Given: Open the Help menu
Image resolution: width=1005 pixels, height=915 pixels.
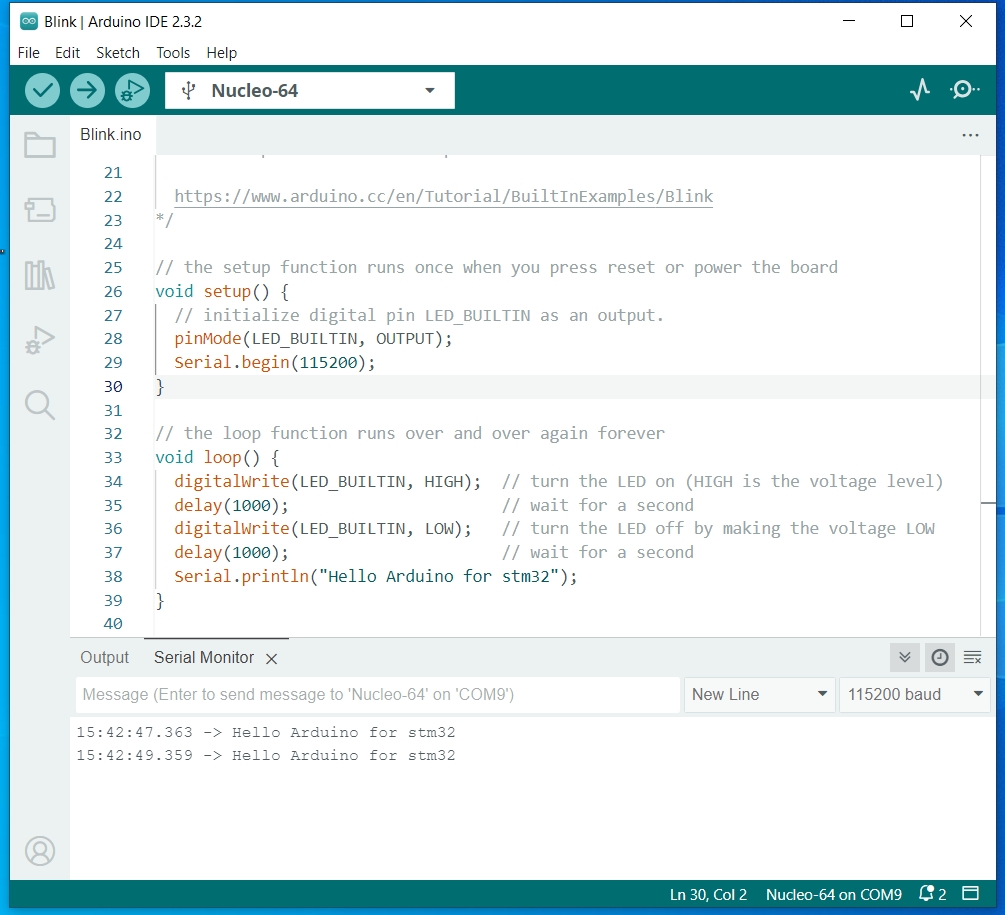Looking at the screenshot, I should click(x=222, y=53).
